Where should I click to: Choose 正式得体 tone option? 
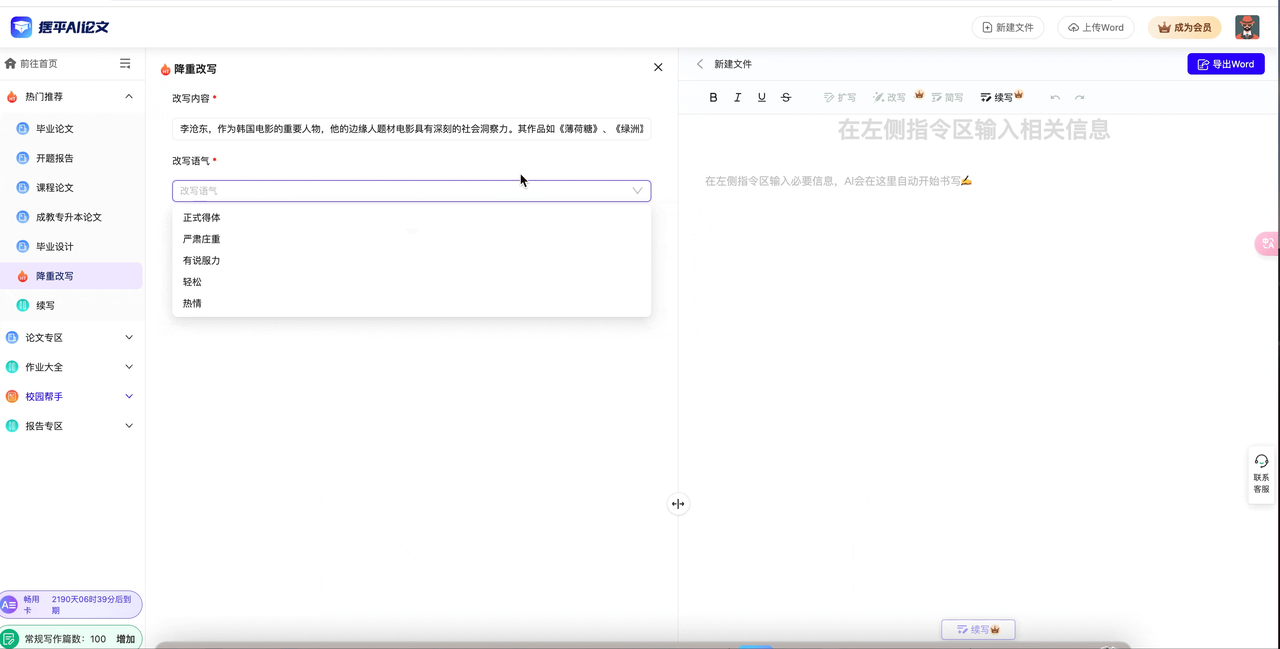pyautogui.click(x=411, y=218)
